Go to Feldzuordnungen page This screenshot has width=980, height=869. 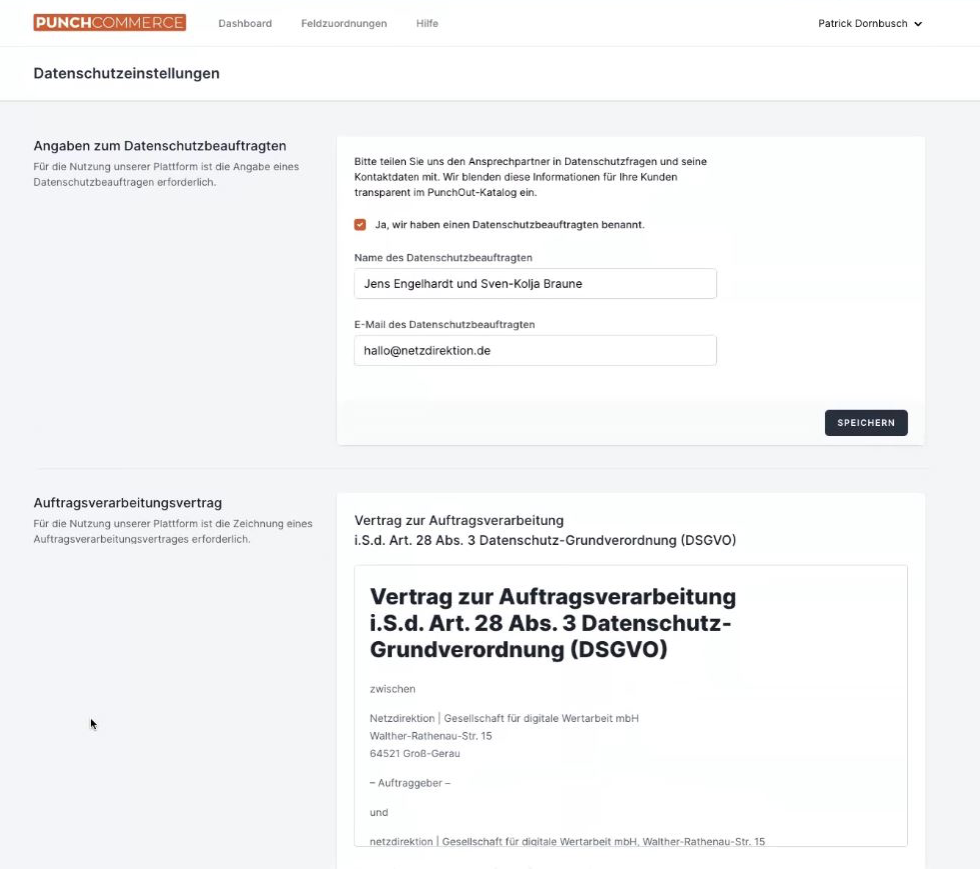click(x=344, y=23)
